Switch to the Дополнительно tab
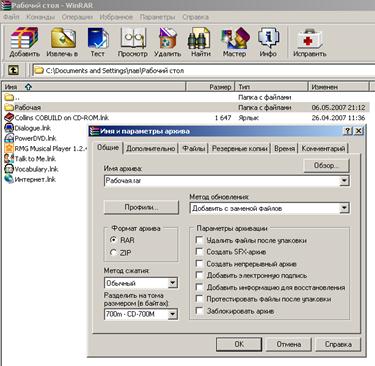 pyautogui.click(x=151, y=149)
